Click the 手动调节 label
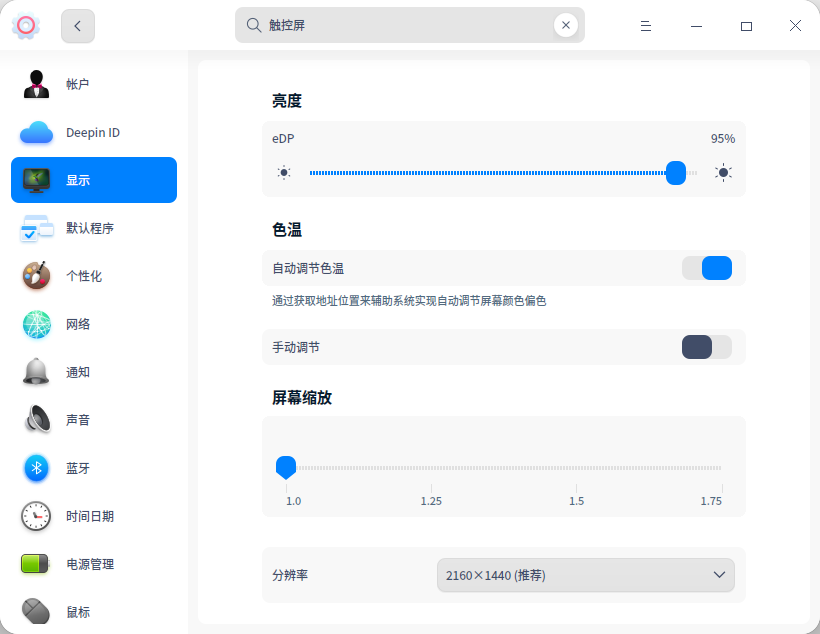The image size is (820, 634). pyautogui.click(x=296, y=347)
